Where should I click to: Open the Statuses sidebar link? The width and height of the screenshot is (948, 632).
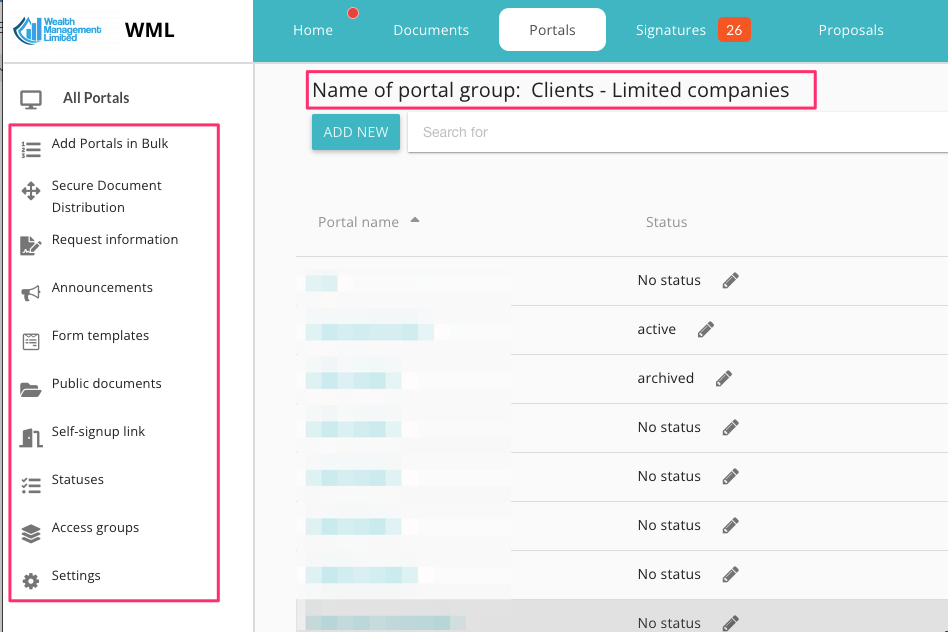78,480
